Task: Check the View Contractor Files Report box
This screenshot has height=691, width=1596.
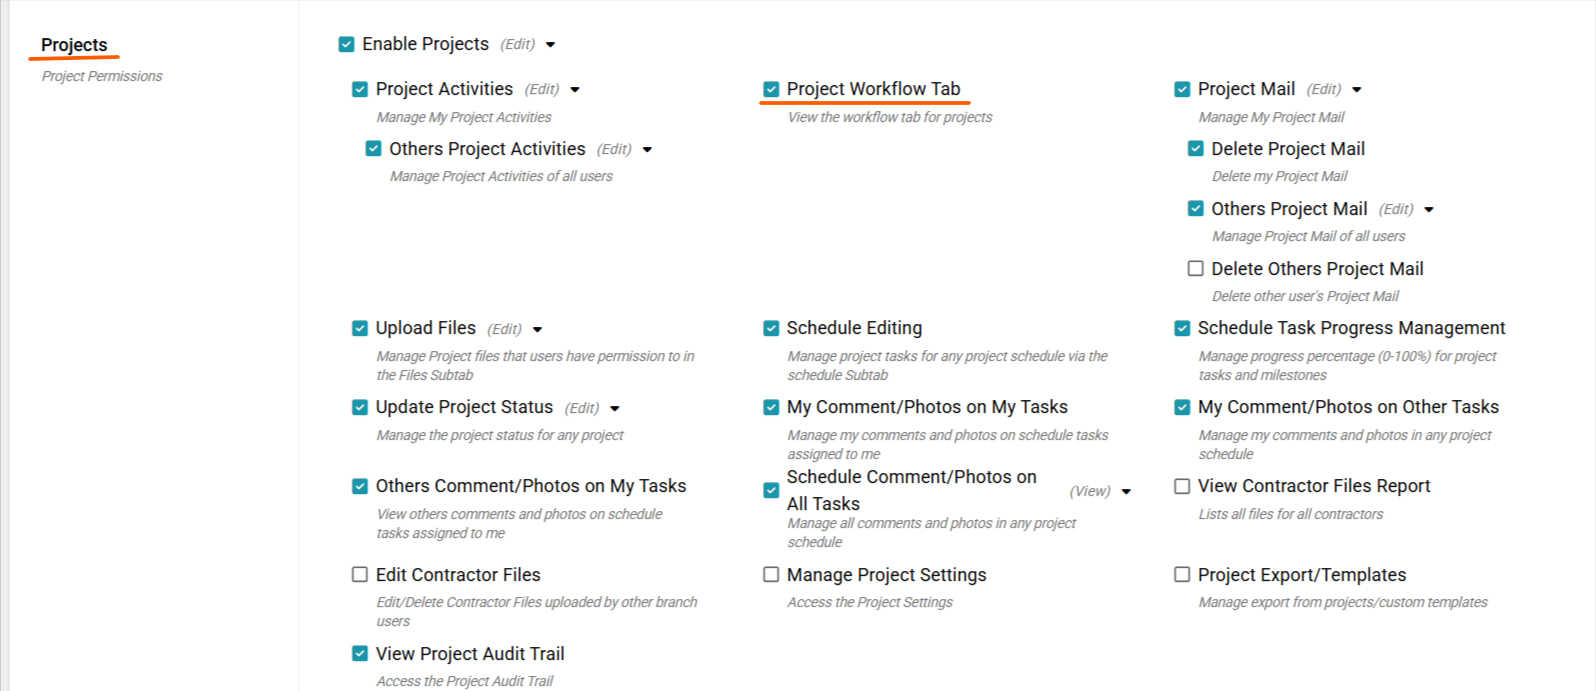Action: (x=1182, y=487)
